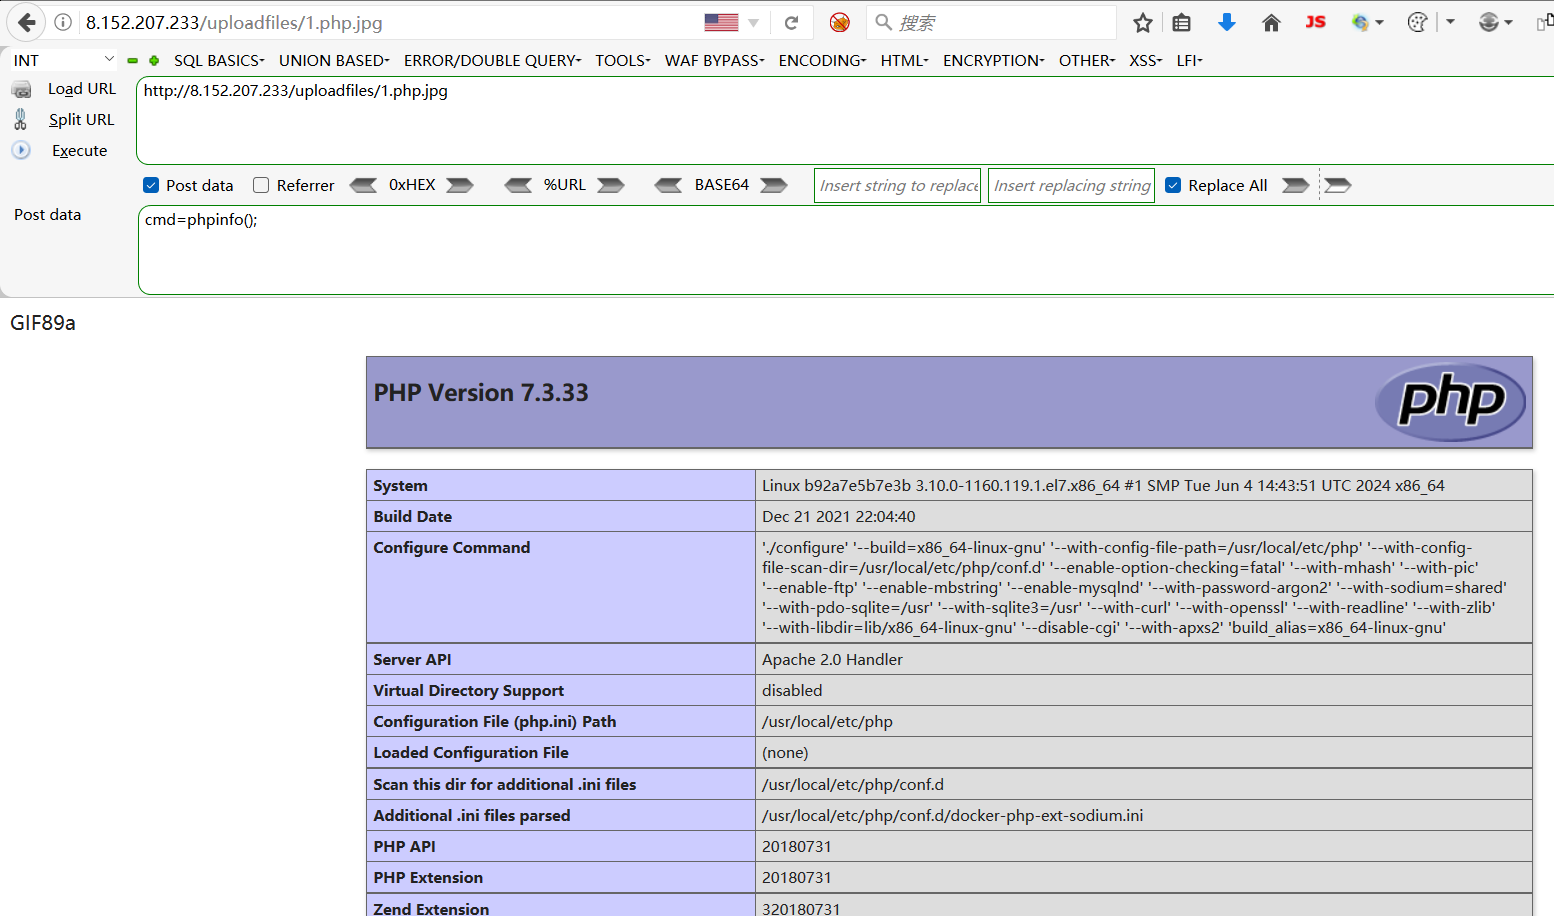Viewport: 1554px width, 916px height.
Task: Open the bookmarks list icon
Action: [1181, 22]
